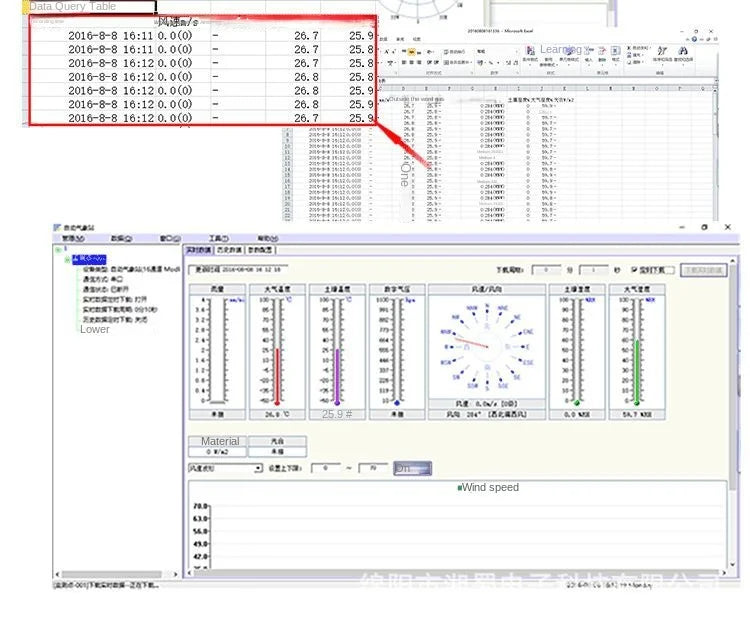The image size is (750, 623).
Task: Click the 0 W/m2 radiation value box
Action: click(218, 452)
